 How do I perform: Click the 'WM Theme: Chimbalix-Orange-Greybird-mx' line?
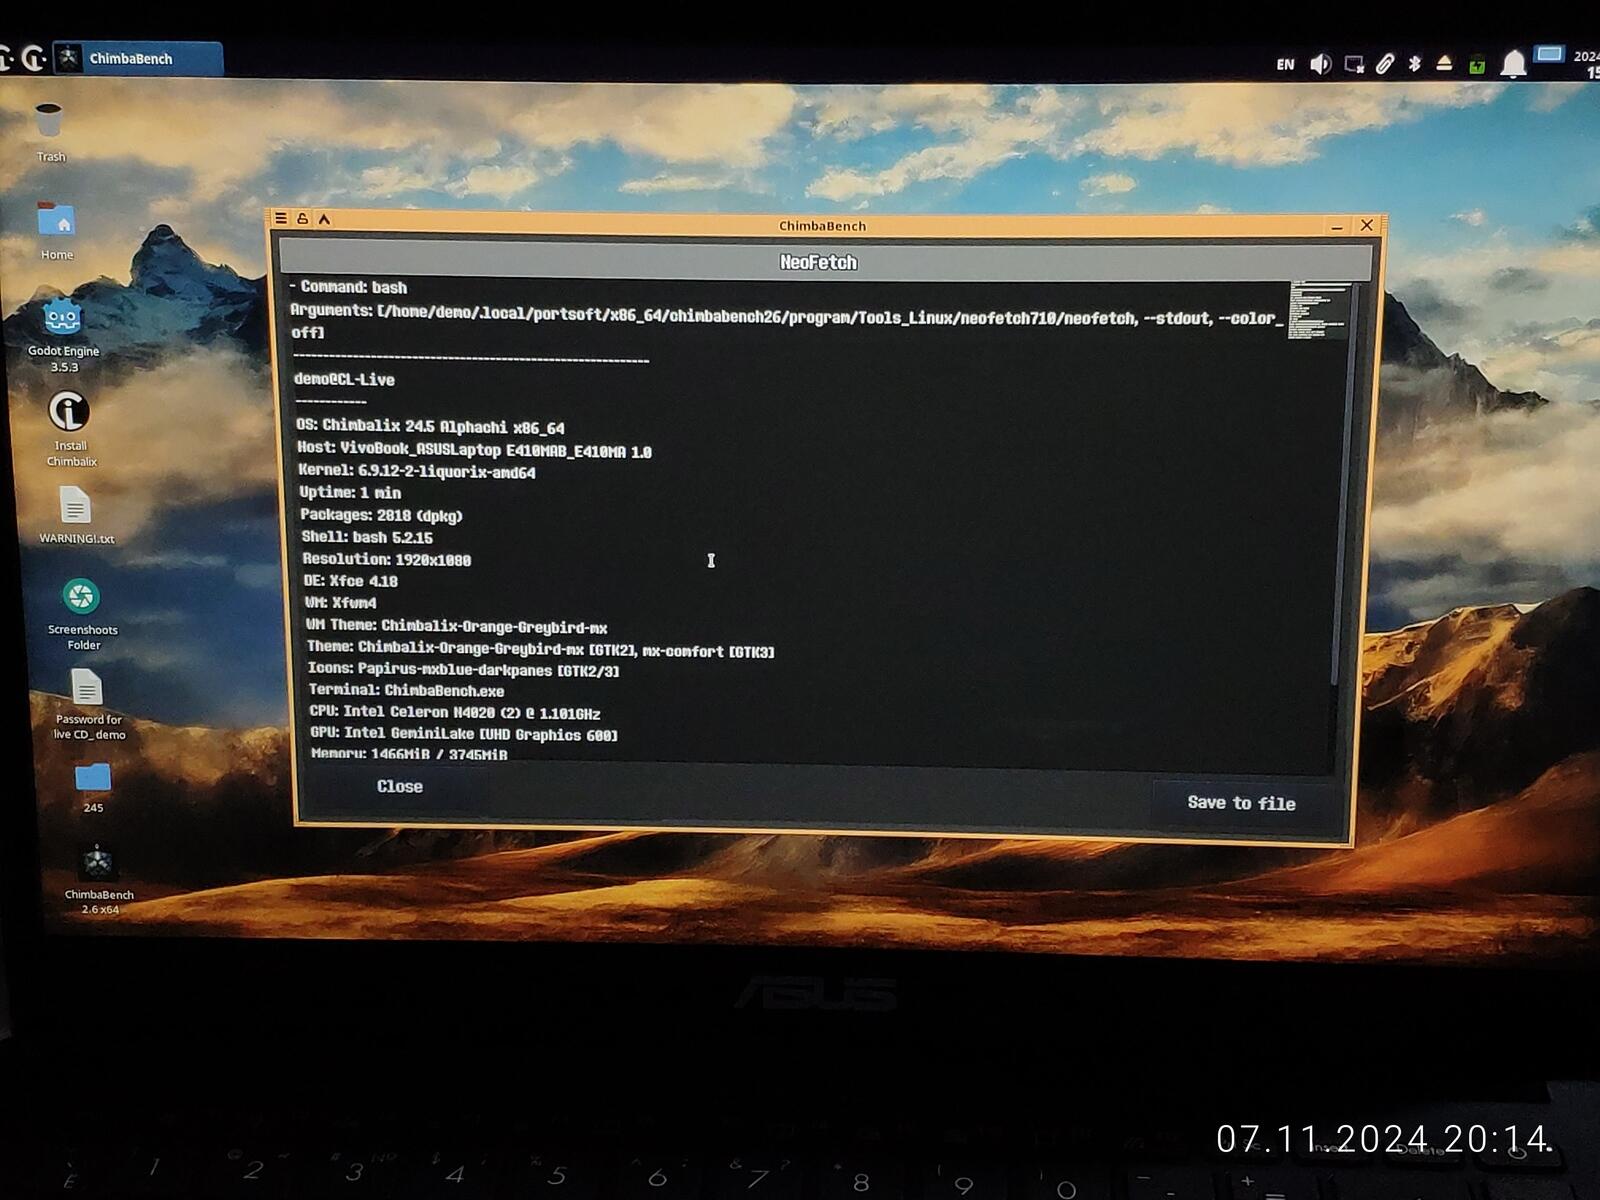click(457, 626)
